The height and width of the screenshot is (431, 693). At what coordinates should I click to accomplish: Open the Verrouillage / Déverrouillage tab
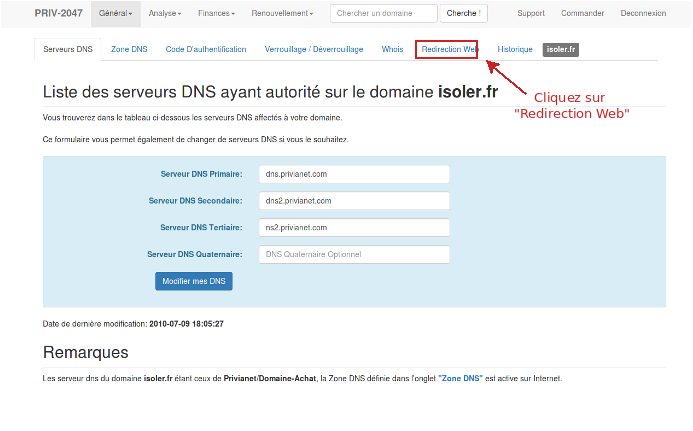pyautogui.click(x=314, y=50)
